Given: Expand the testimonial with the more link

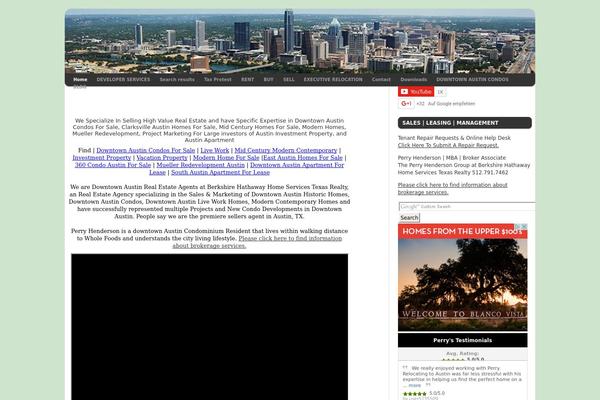Looking at the screenshot, I should pos(414,385).
